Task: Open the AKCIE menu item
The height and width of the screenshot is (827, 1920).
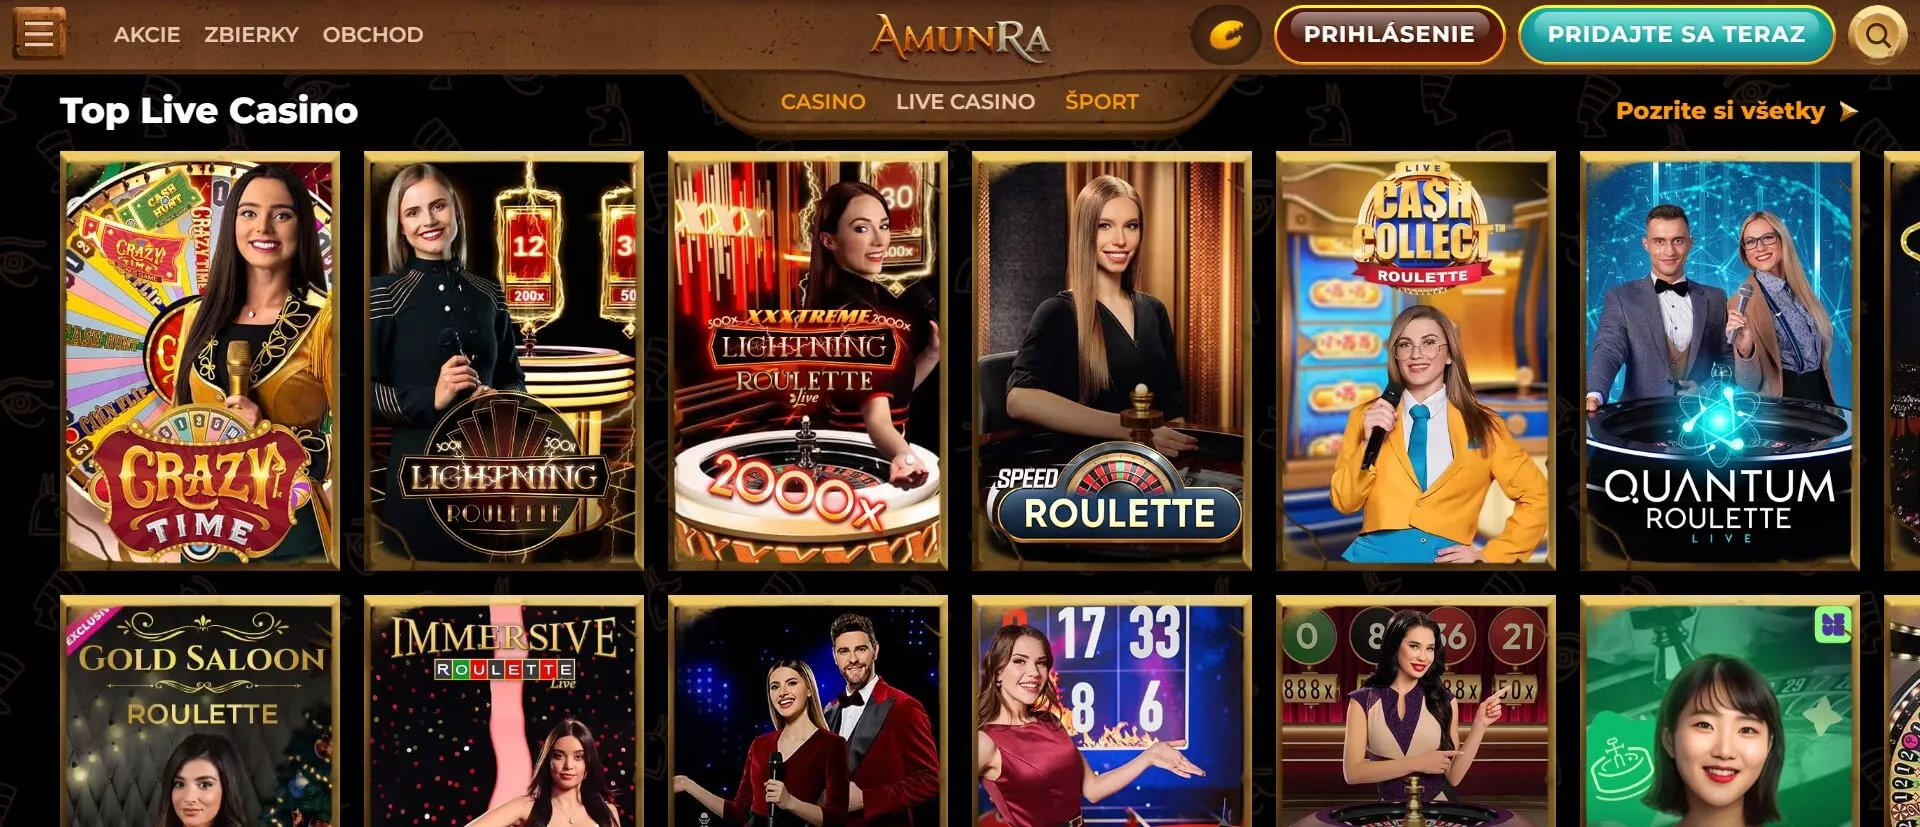Action: click(x=147, y=34)
